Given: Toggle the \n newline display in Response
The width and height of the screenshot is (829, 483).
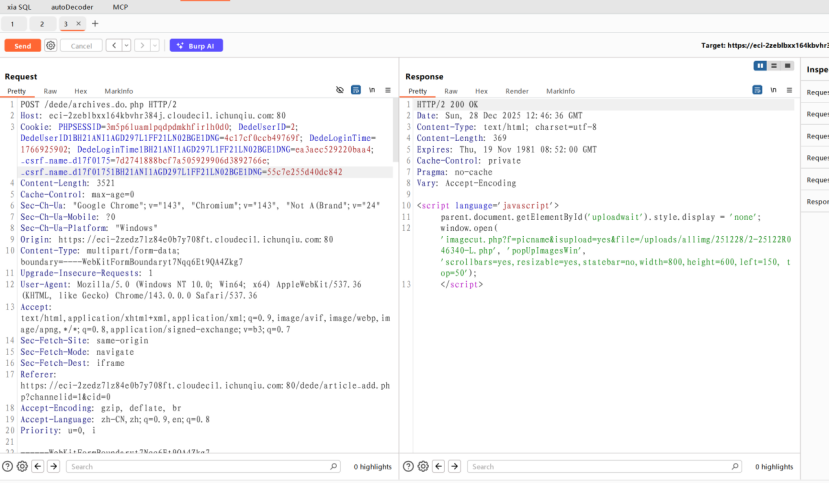Looking at the screenshot, I should pos(773,90).
